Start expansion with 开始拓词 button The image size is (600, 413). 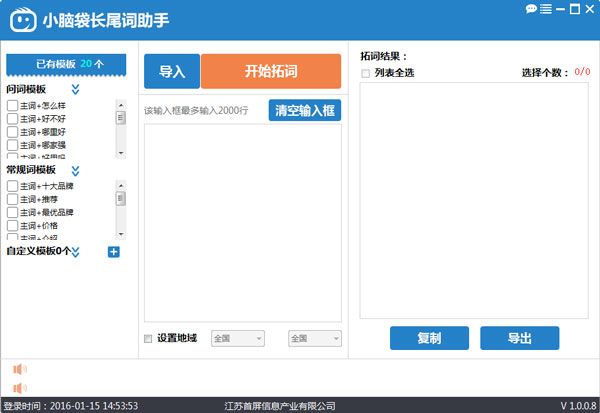271,71
